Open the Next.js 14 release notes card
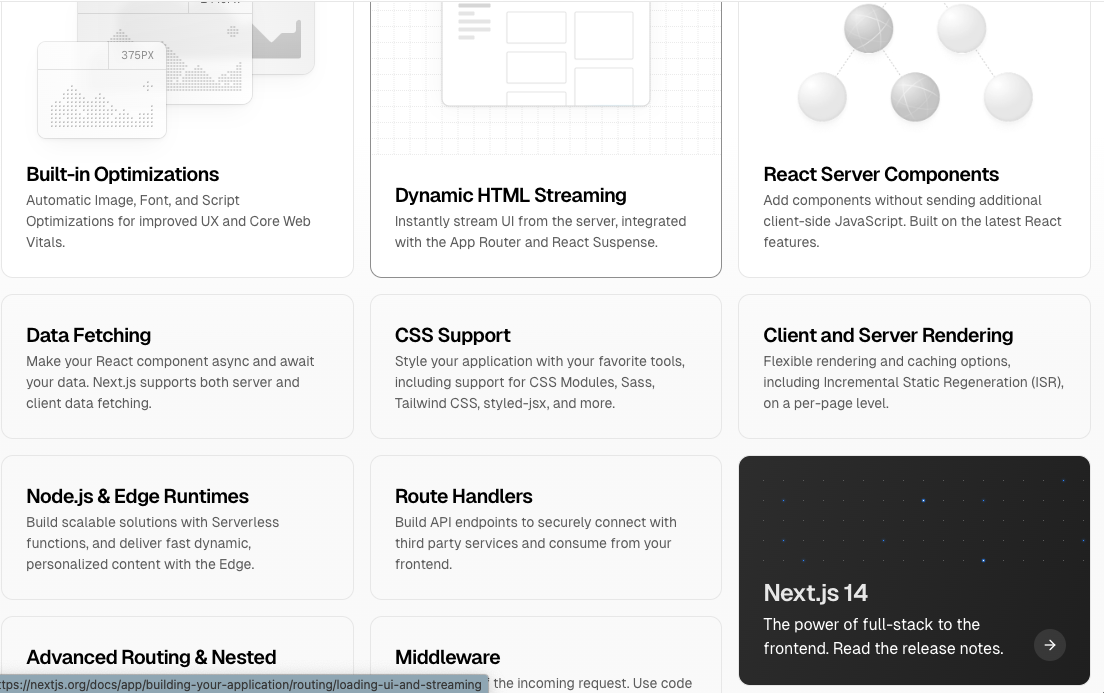The height and width of the screenshot is (693, 1104). click(914, 570)
